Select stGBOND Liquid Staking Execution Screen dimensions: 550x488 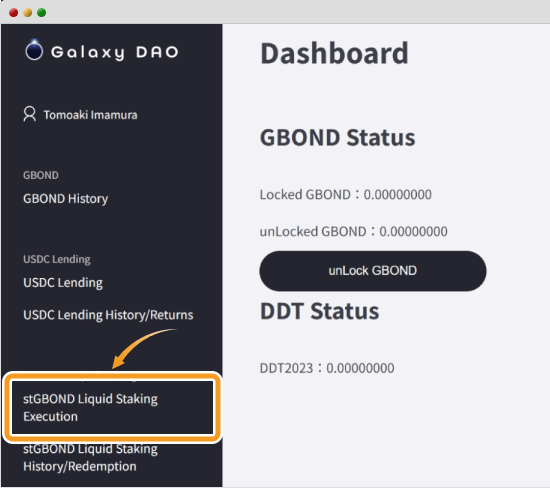112,407
